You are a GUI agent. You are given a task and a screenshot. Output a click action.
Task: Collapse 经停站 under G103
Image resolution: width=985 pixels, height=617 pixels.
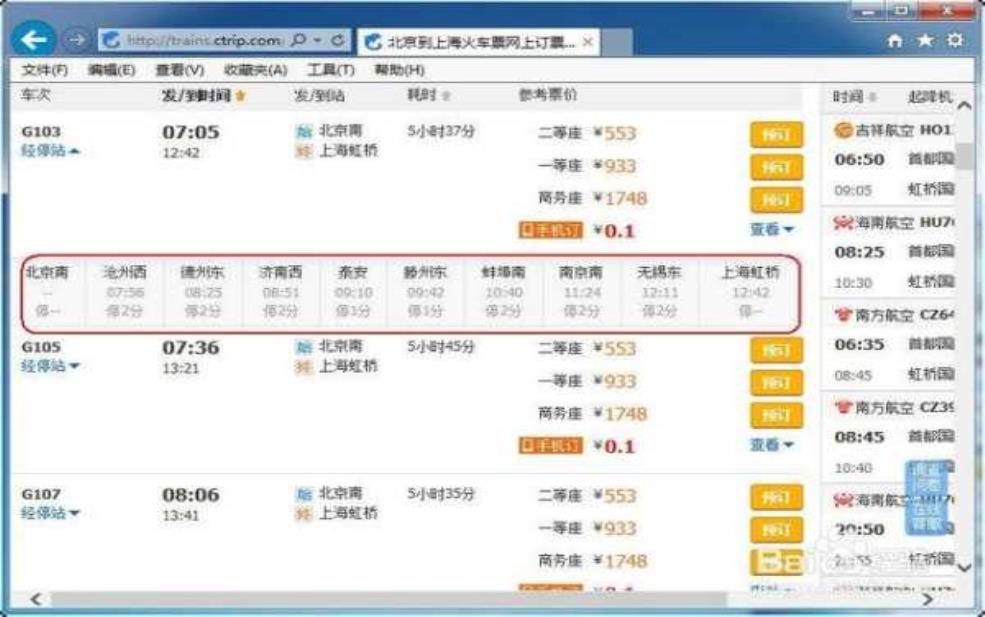pyautogui.click(x=50, y=151)
